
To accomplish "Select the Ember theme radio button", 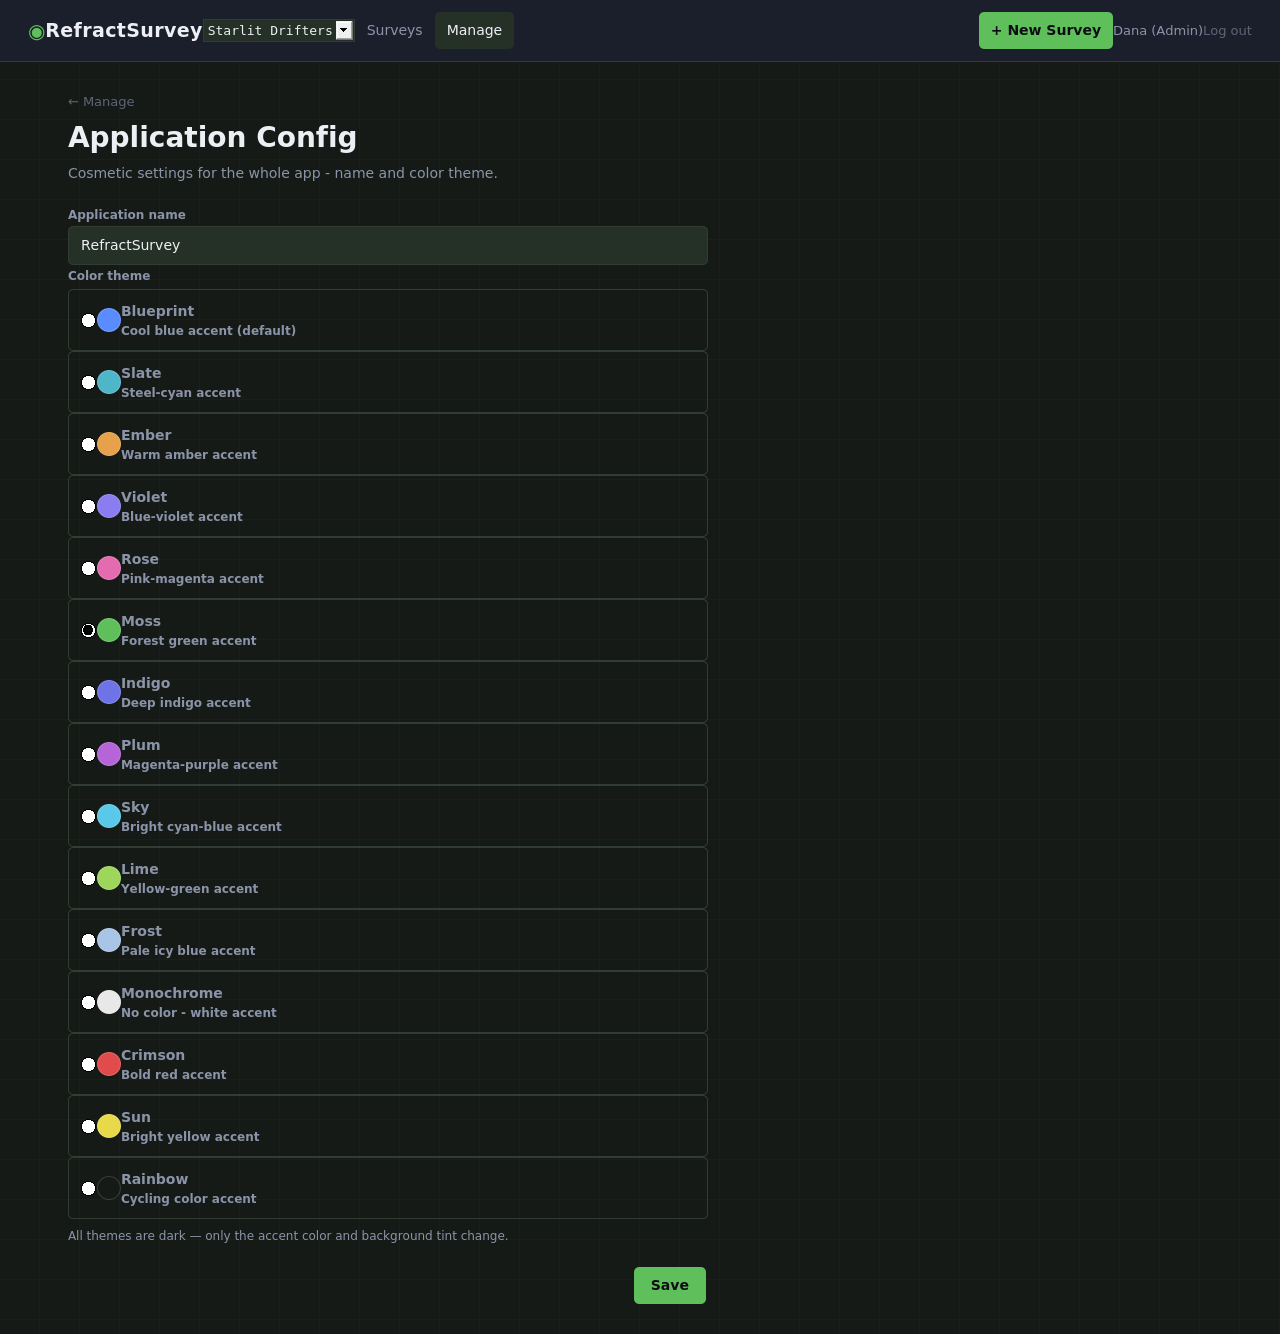I will [88, 444].
